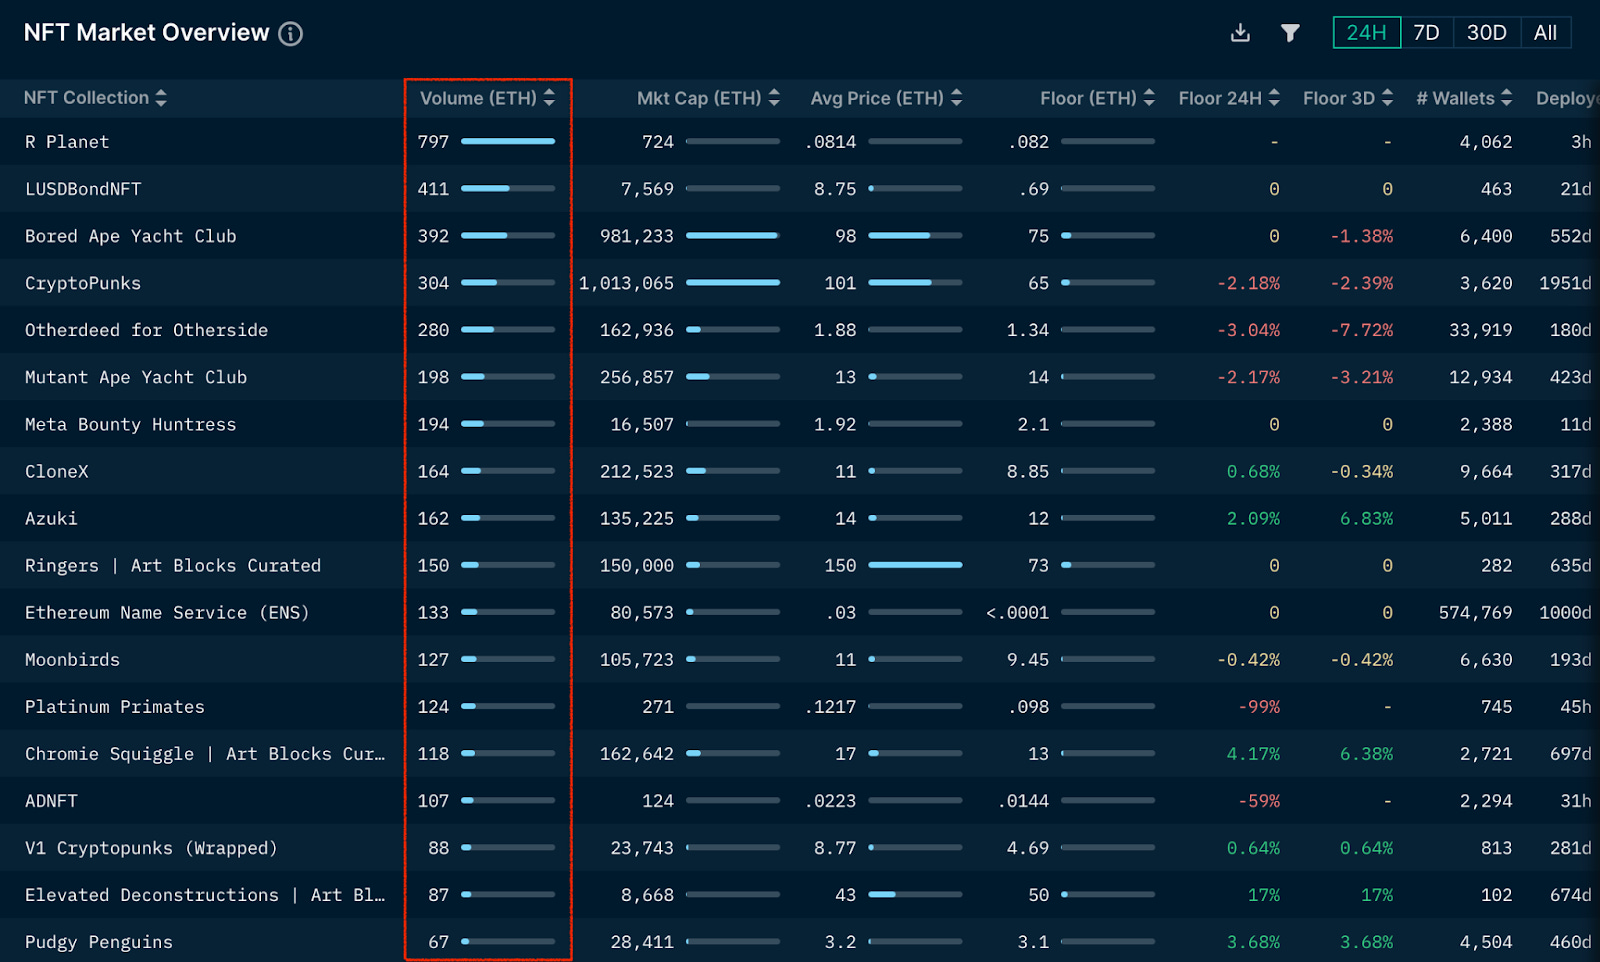Click the -7.72% Floor 3D value
1600x962 pixels.
pos(1361,330)
